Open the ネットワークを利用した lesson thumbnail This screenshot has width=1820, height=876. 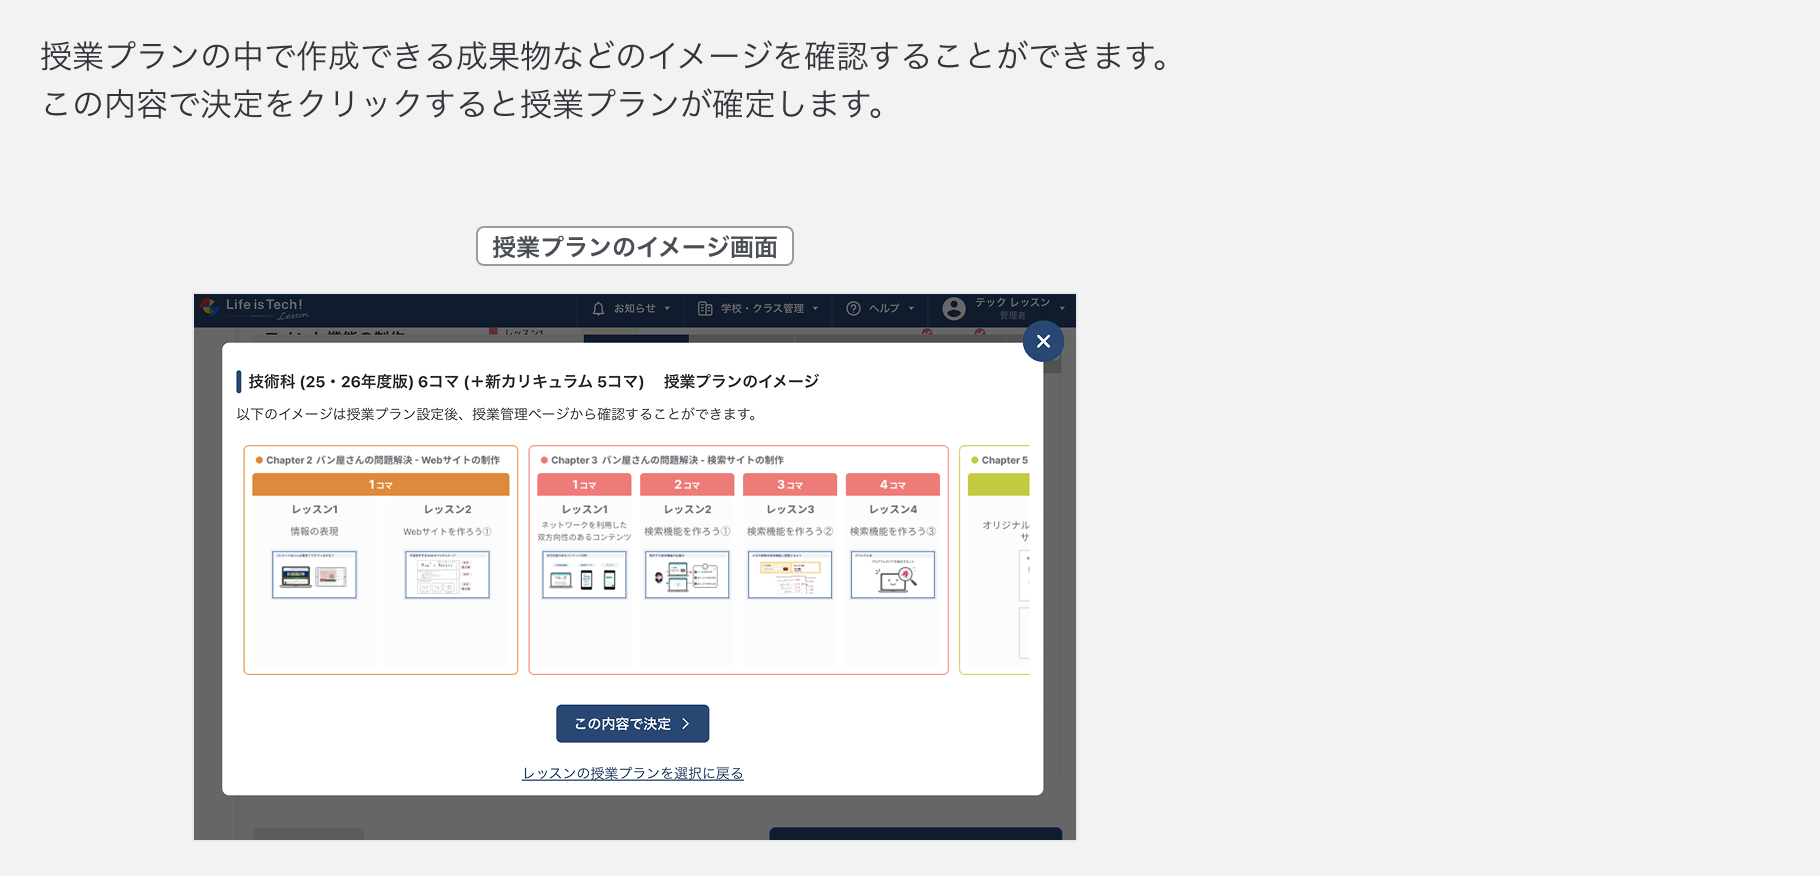584,575
